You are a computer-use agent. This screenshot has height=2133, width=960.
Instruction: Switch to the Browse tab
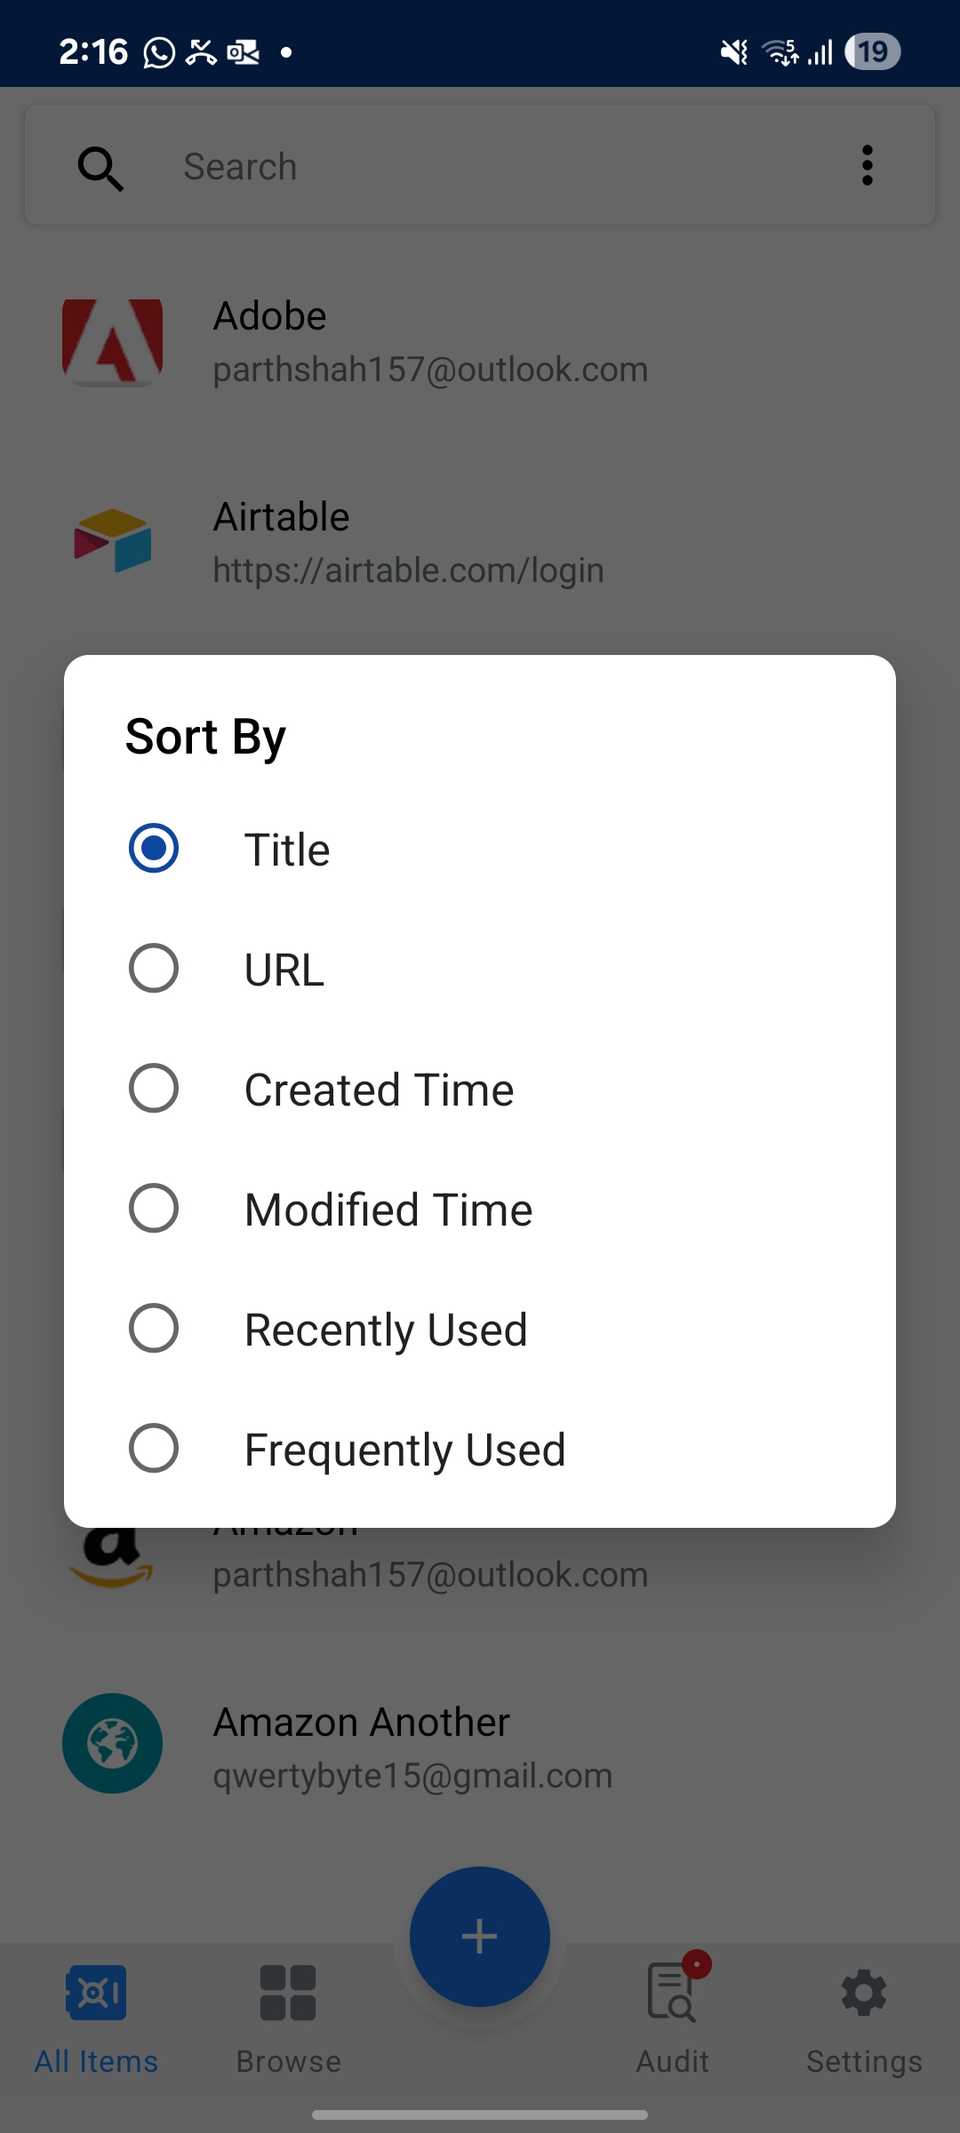point(288,2013)
